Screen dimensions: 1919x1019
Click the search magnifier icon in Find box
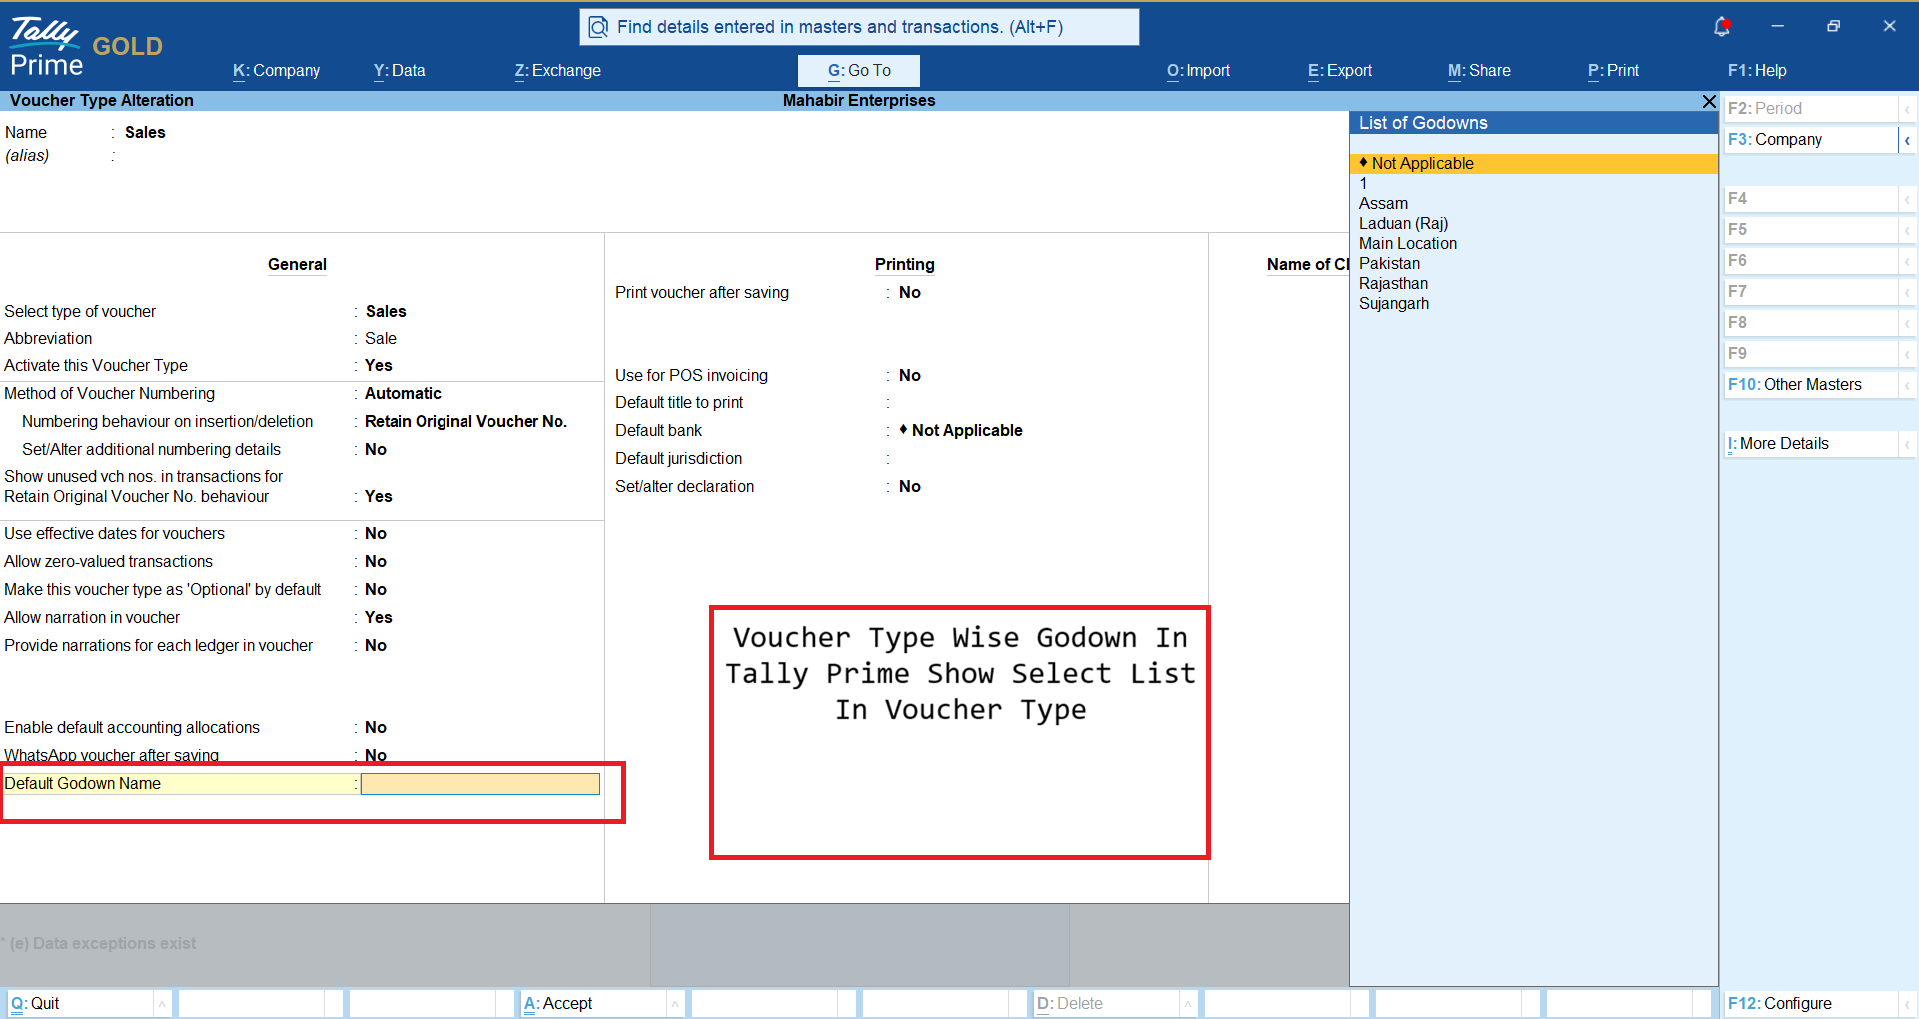pos(598,27)
